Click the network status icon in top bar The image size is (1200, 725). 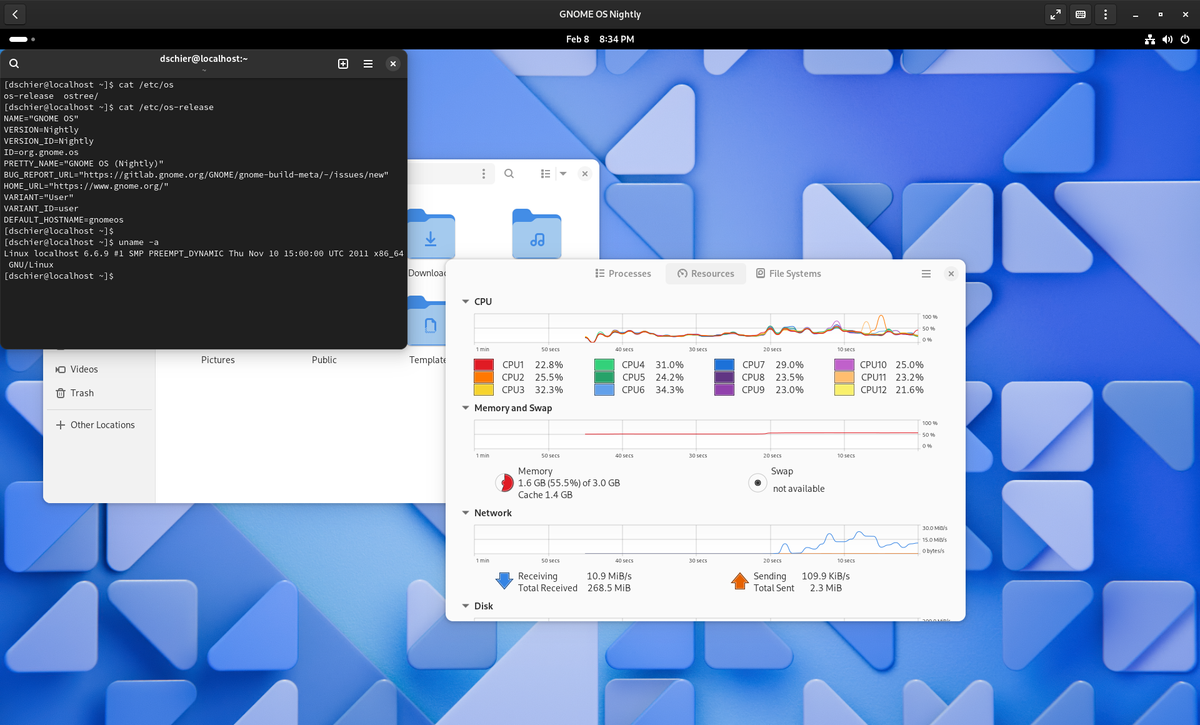(x=1148, y=39)
